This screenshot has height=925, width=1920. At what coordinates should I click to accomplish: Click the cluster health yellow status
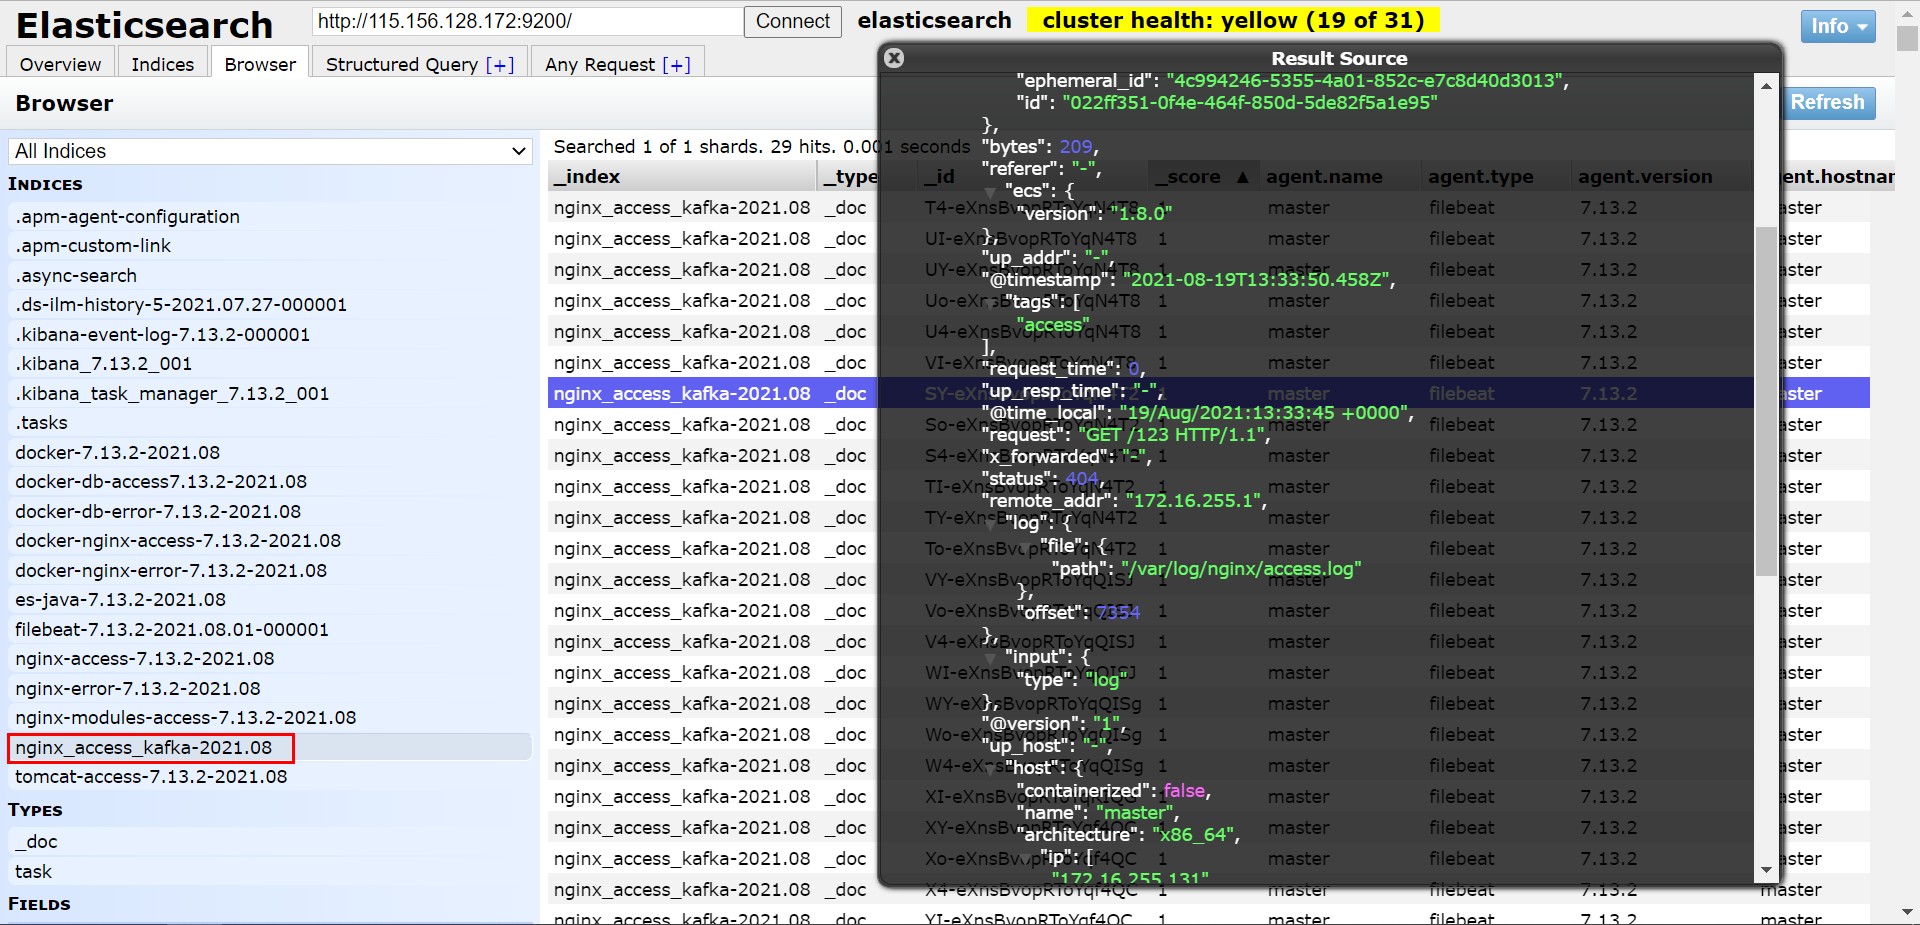click(1233, 20)
